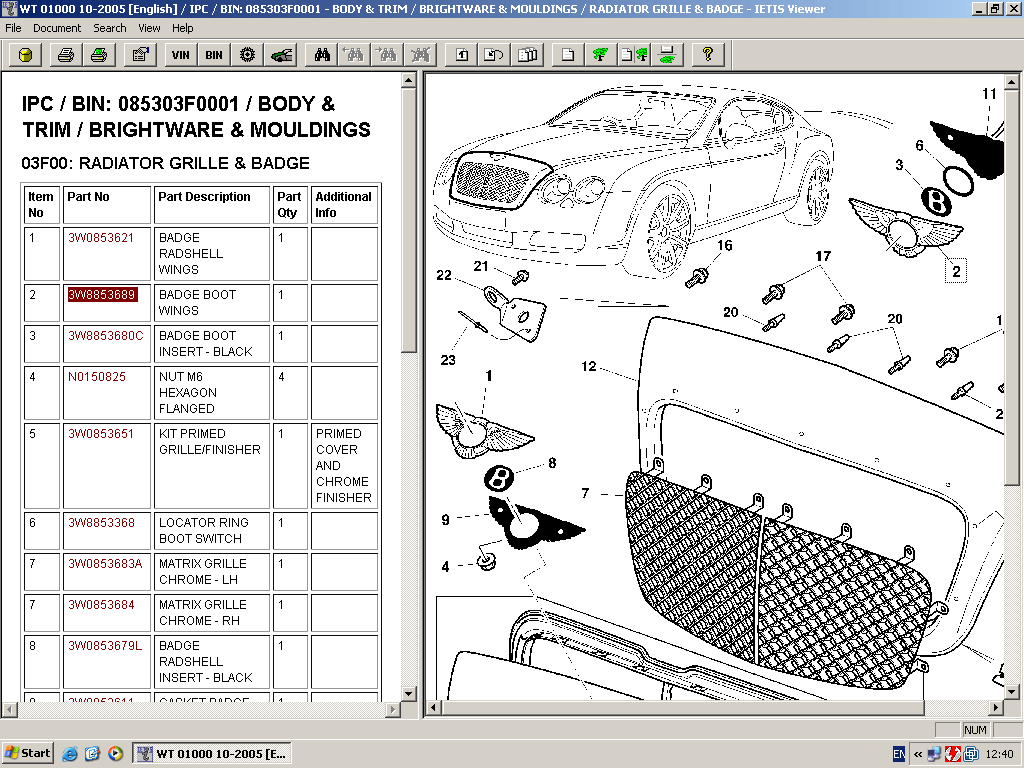Open the Search menu
The image size is (1024, 768).
point(110,28)
